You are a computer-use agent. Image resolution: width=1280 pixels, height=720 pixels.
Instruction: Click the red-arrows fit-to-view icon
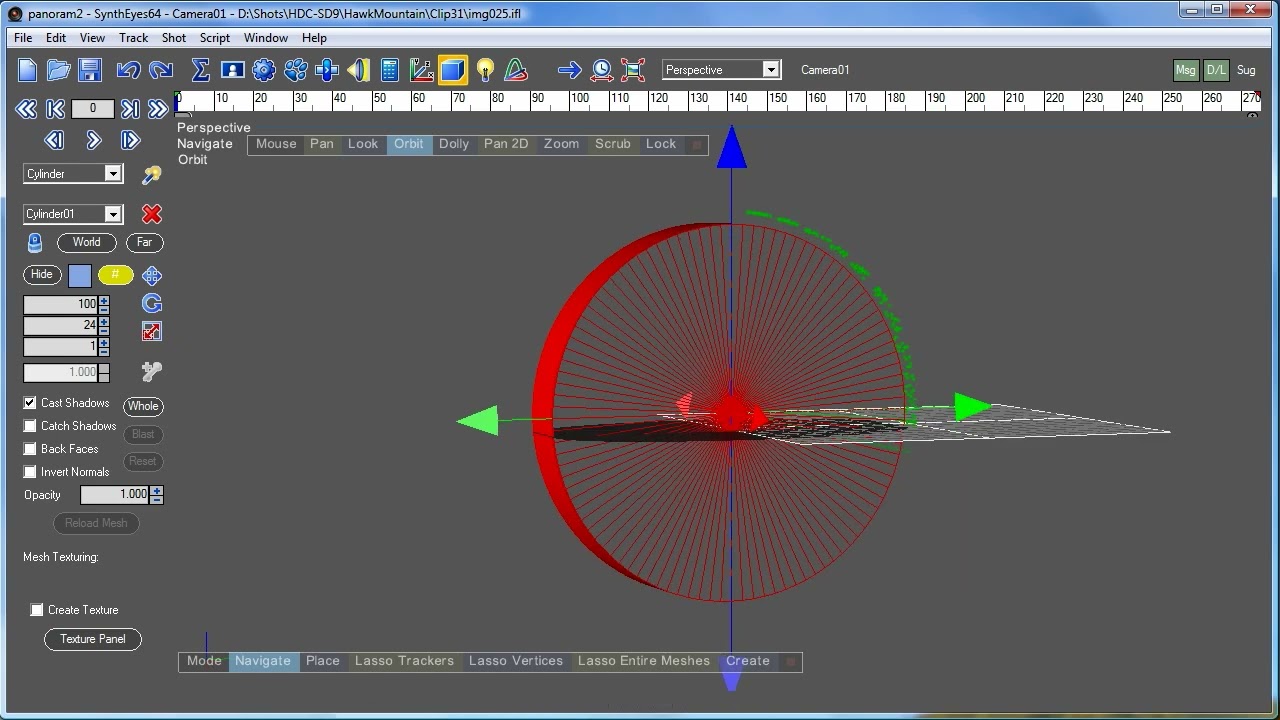click(633, 70)
